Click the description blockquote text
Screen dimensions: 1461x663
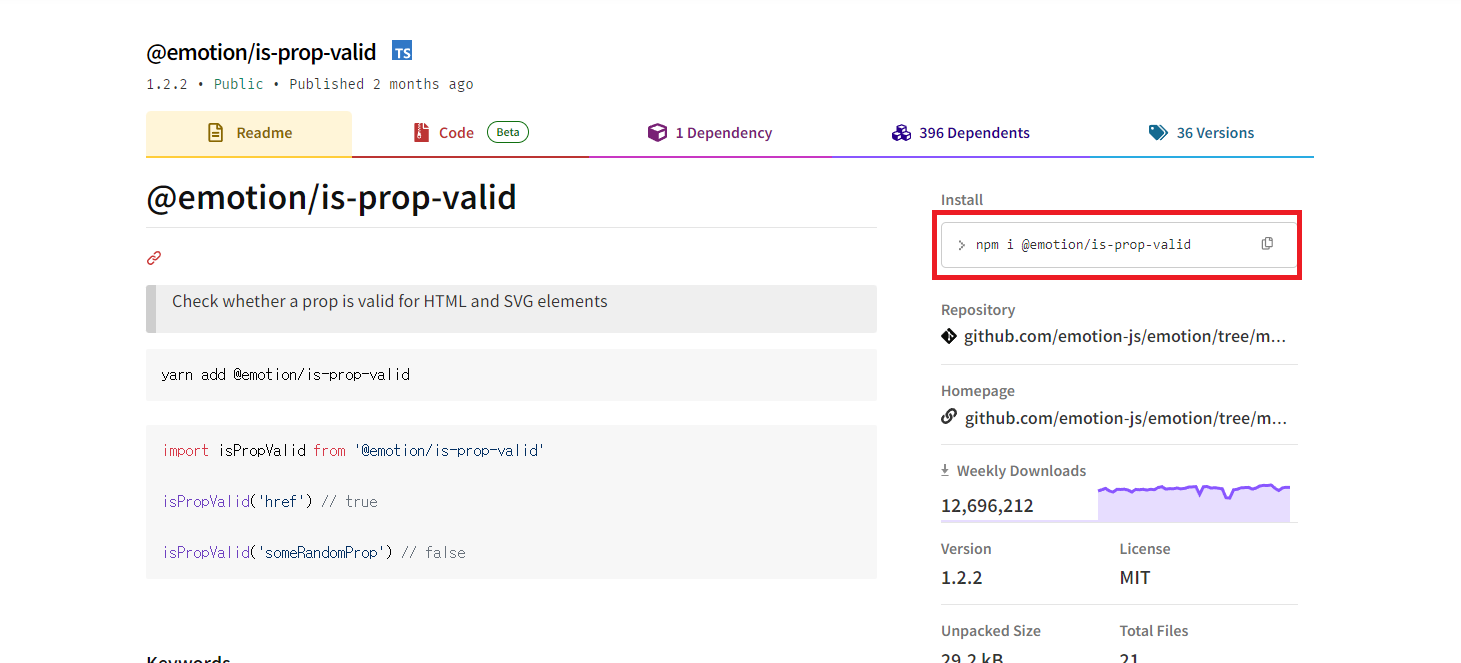390,301
